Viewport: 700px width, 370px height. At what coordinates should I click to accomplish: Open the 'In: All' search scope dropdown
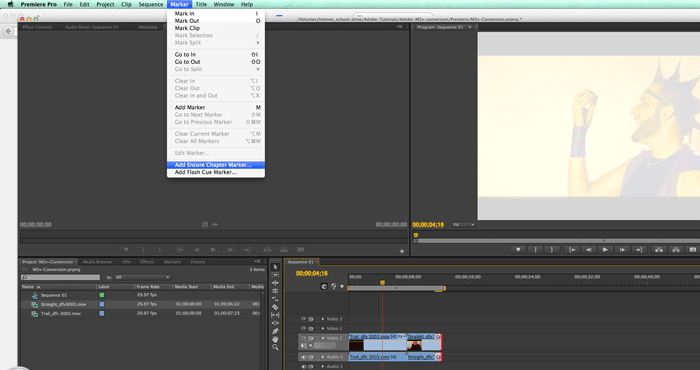click(x=142, y=277)
